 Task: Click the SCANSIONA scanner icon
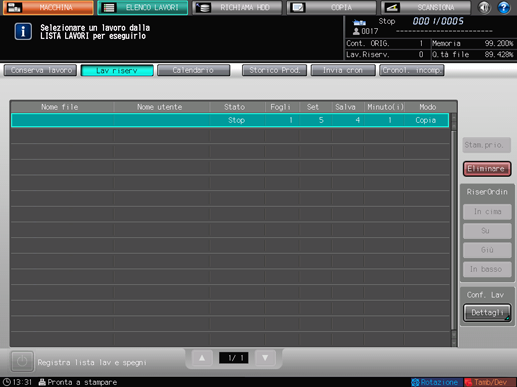coord(392,7)
